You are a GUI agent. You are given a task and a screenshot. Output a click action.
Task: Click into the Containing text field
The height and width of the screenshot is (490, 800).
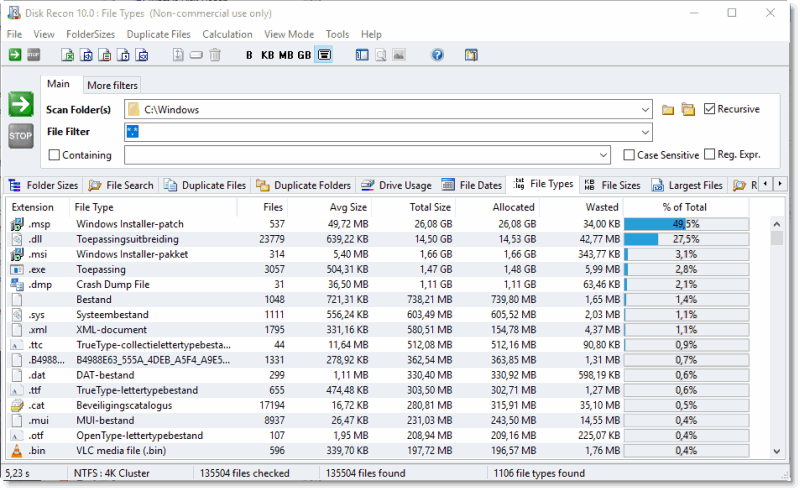click(x=361, y=155)
